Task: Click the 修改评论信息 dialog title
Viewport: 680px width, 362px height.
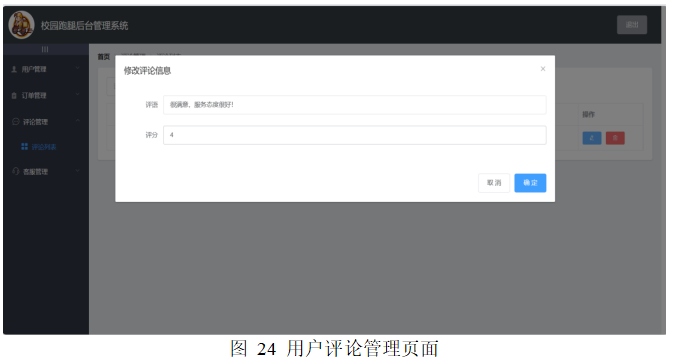Action: click(147, 71)
